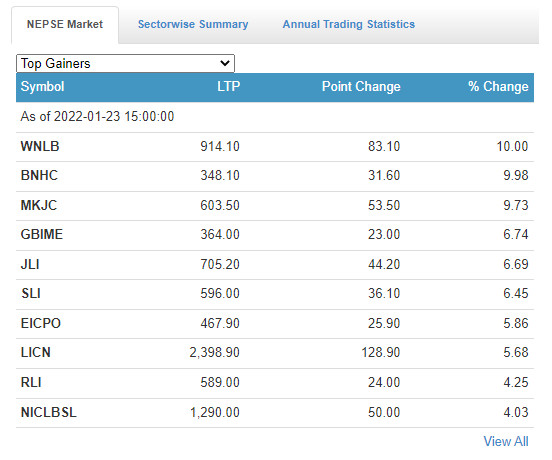This screenshot has width=552, height=460.
Task: Click the % Change column header
Action: tap(498, 87)
